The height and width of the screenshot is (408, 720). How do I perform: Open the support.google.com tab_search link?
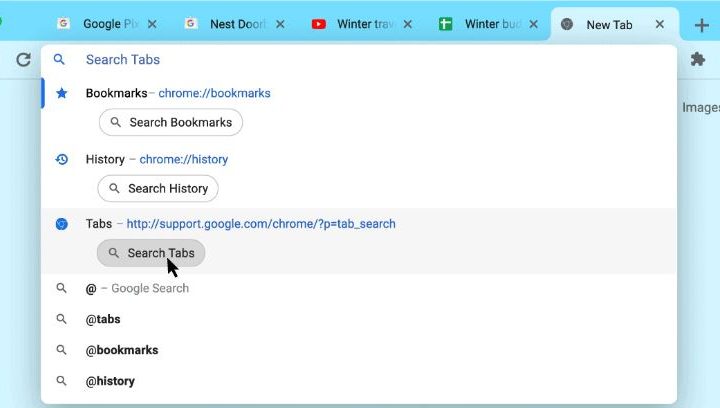click(261, 224)
